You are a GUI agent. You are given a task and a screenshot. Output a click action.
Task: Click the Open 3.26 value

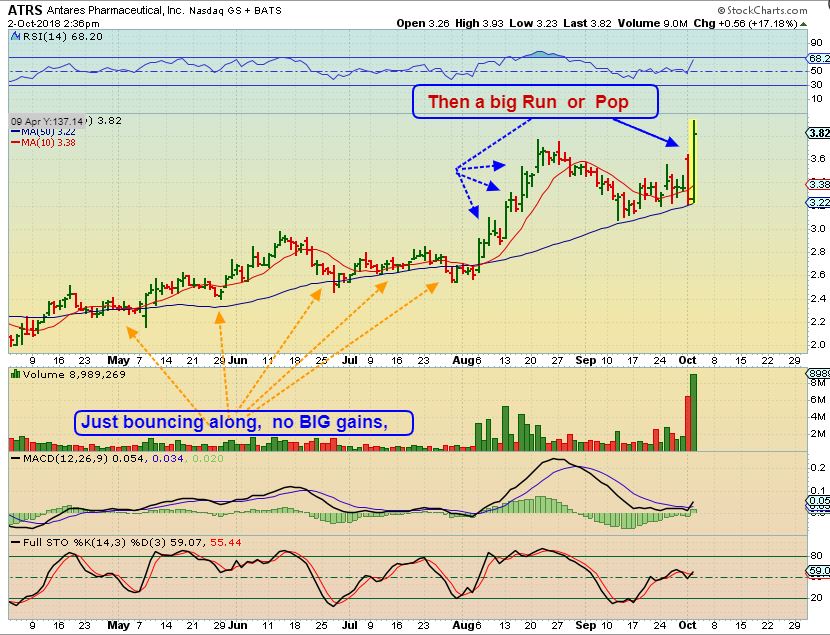(423, 24)
